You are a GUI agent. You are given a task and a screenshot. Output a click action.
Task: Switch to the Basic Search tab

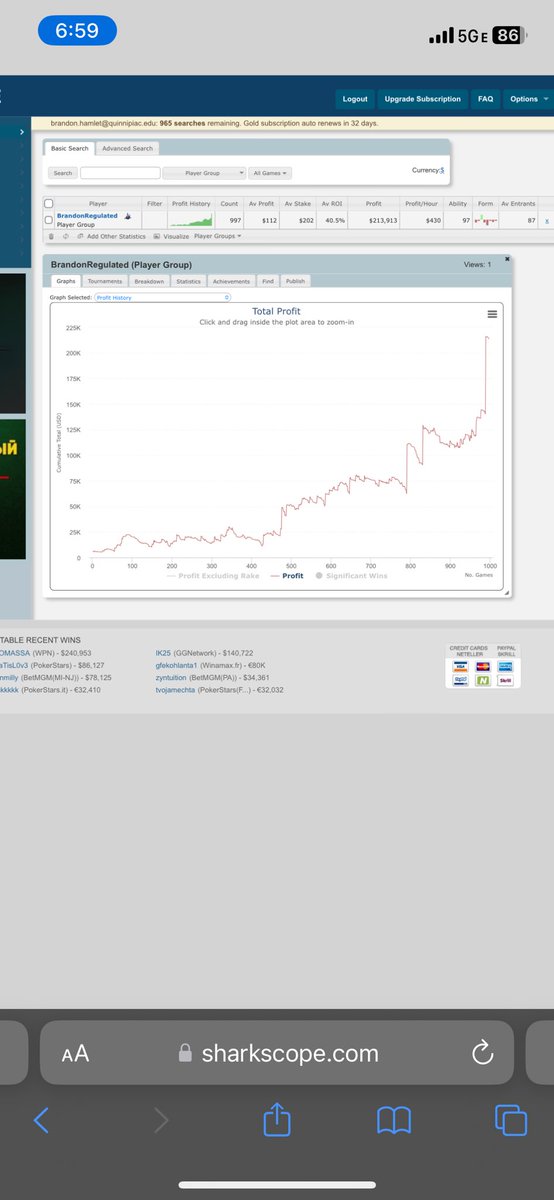point(70,148)
